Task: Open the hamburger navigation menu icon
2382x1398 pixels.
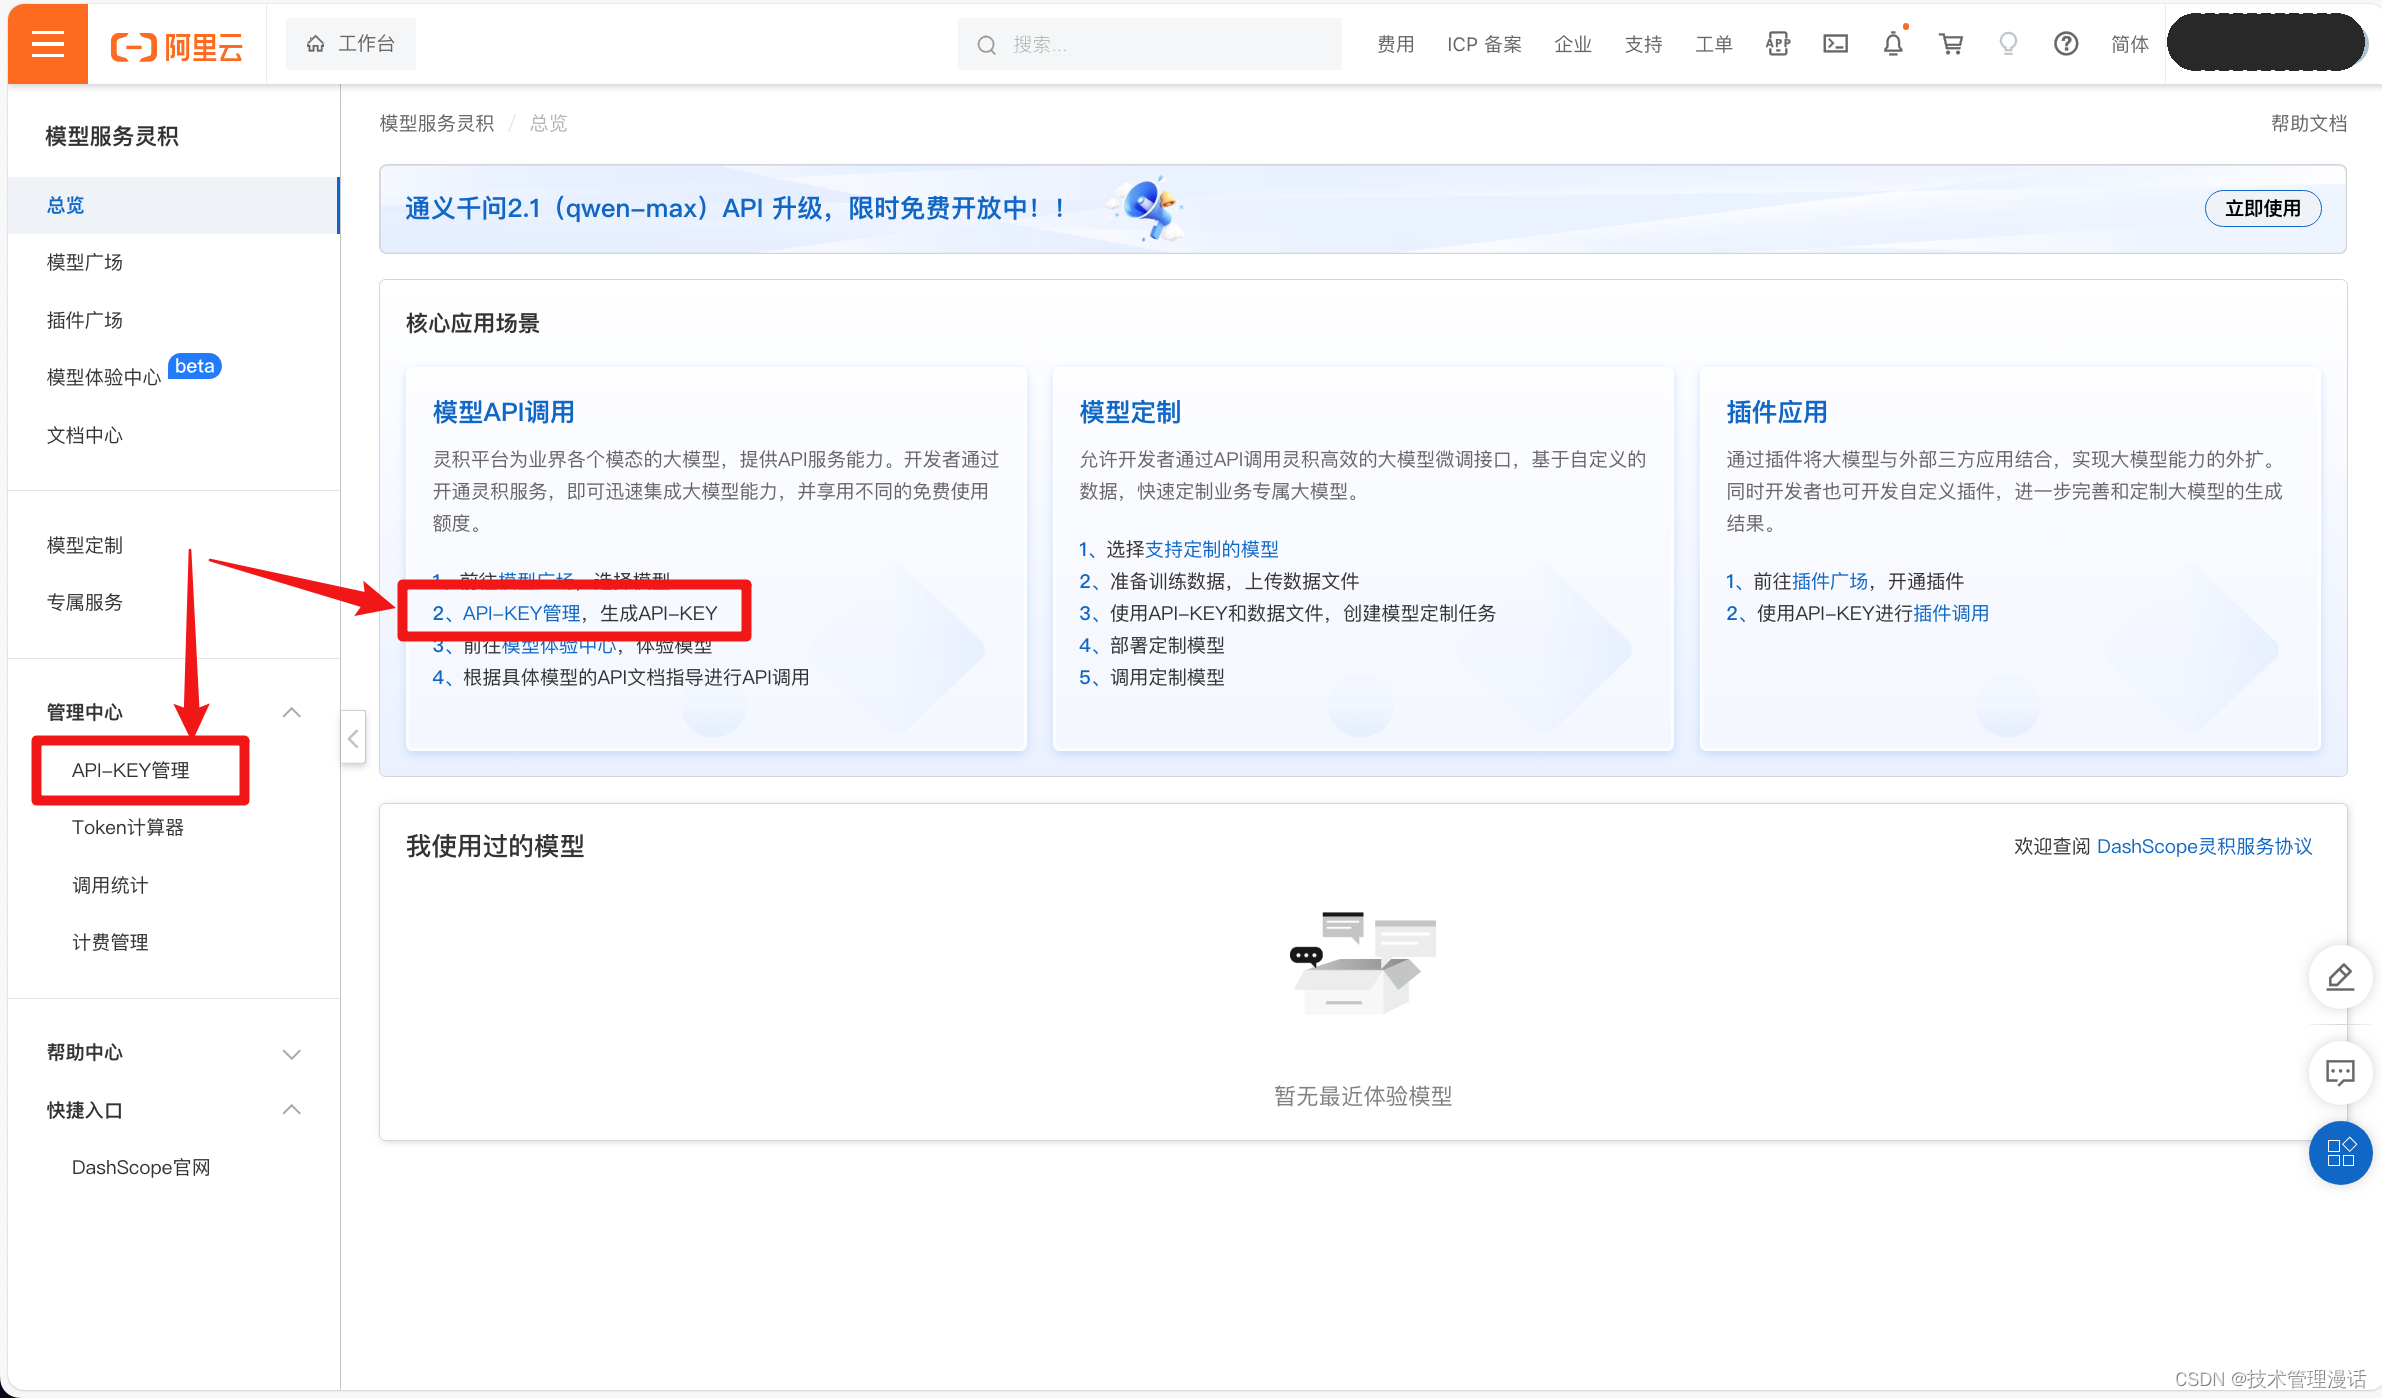Action: tap(47, 43)
